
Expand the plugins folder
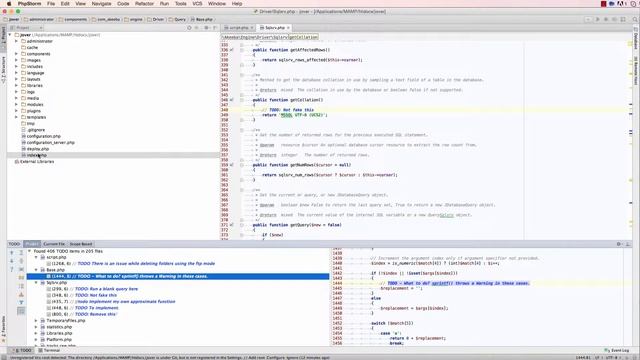(x=16, y=111)
